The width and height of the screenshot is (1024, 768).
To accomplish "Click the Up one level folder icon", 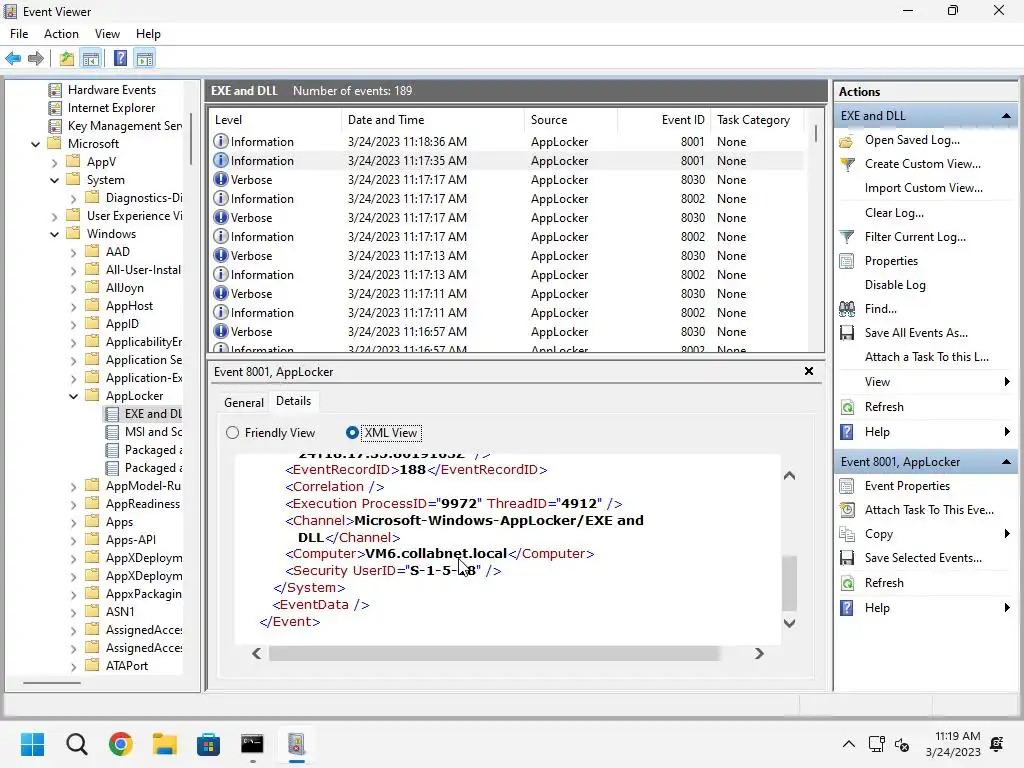I will 67,59.
